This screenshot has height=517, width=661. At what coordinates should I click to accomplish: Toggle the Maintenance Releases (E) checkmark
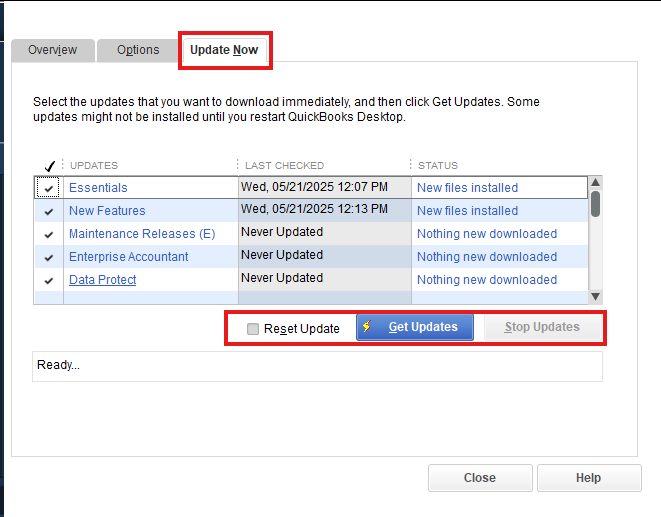coord(49,234)
